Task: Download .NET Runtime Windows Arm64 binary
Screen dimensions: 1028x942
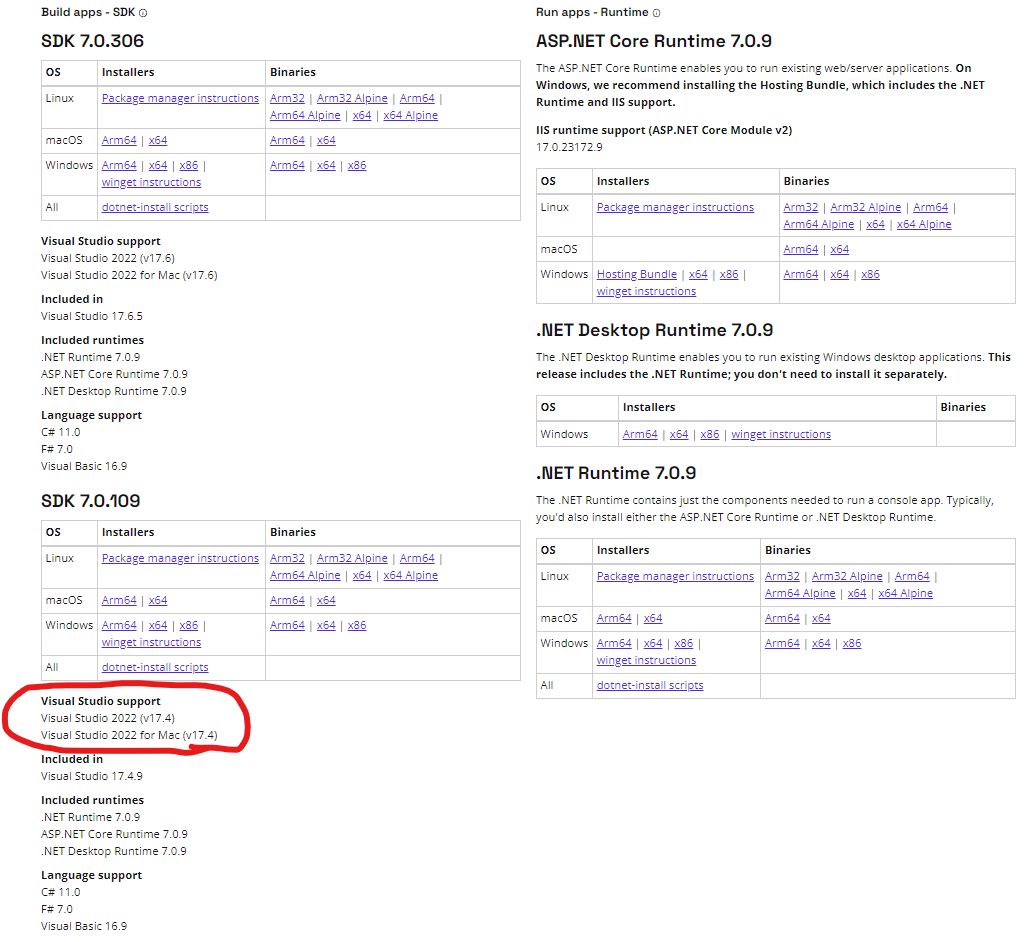Action: (x=782, y=643)
